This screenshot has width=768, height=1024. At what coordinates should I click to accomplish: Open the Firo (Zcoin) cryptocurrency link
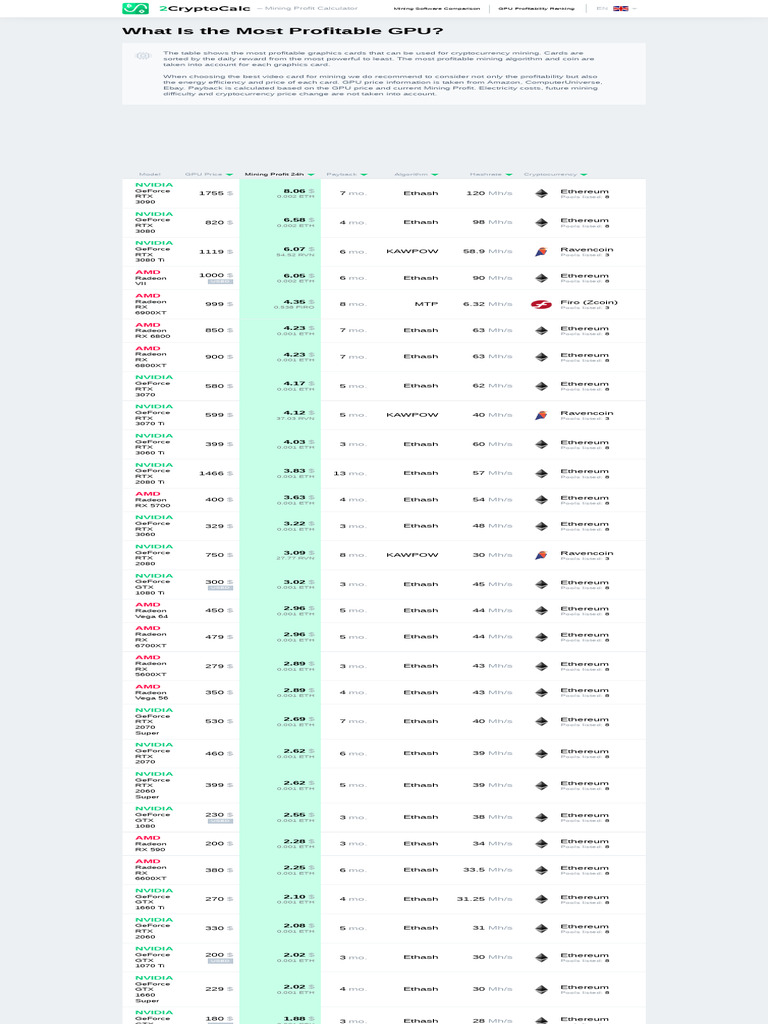click(588, 302)
